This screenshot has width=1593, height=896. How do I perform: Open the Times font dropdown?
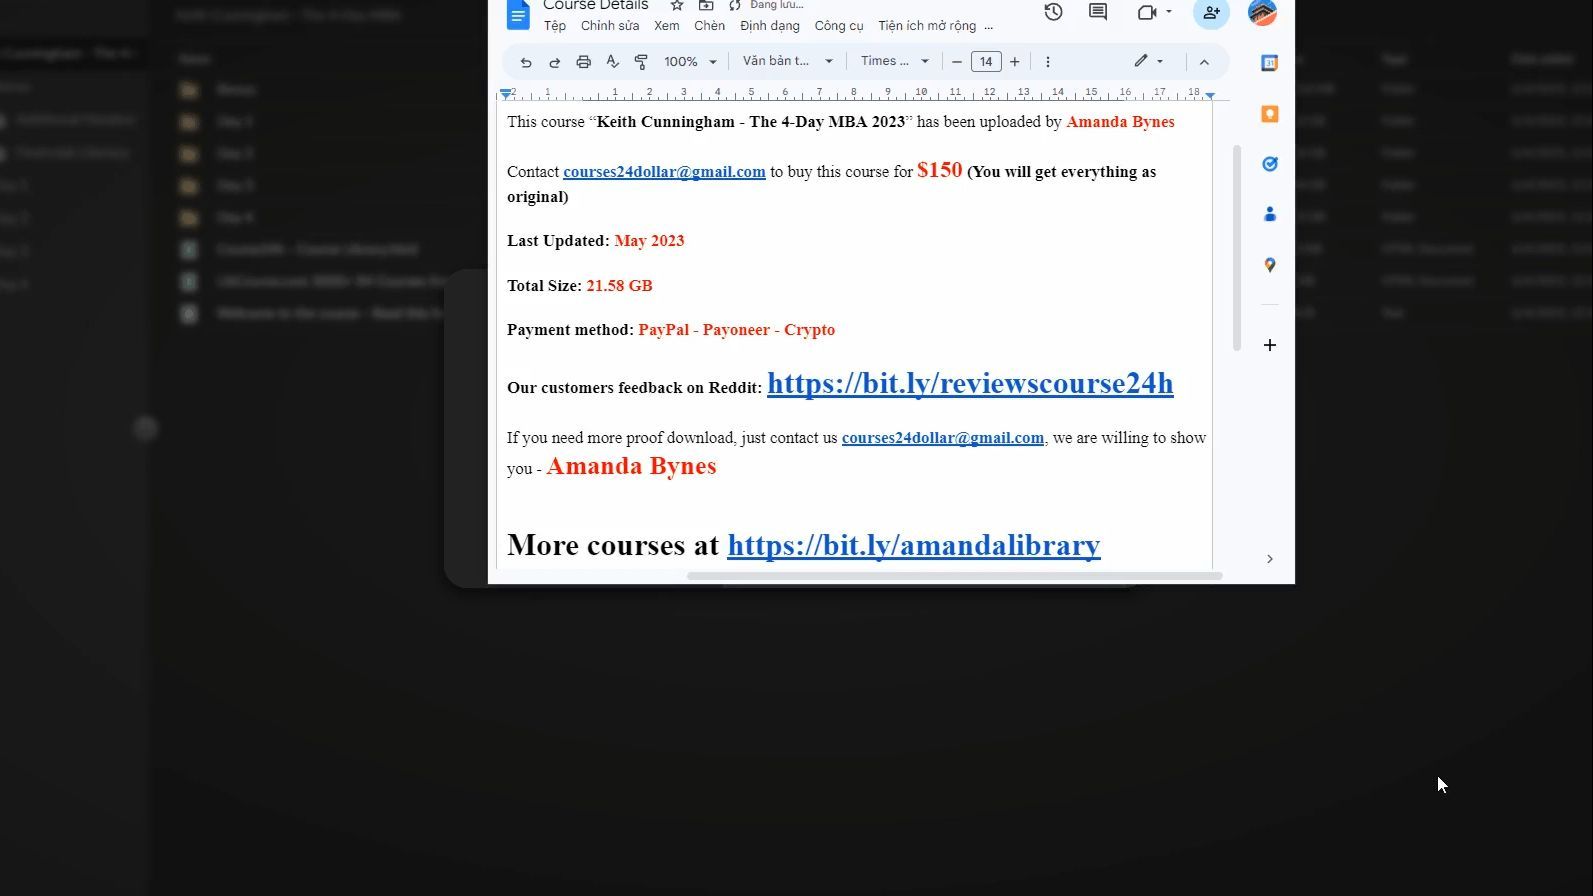895,61
